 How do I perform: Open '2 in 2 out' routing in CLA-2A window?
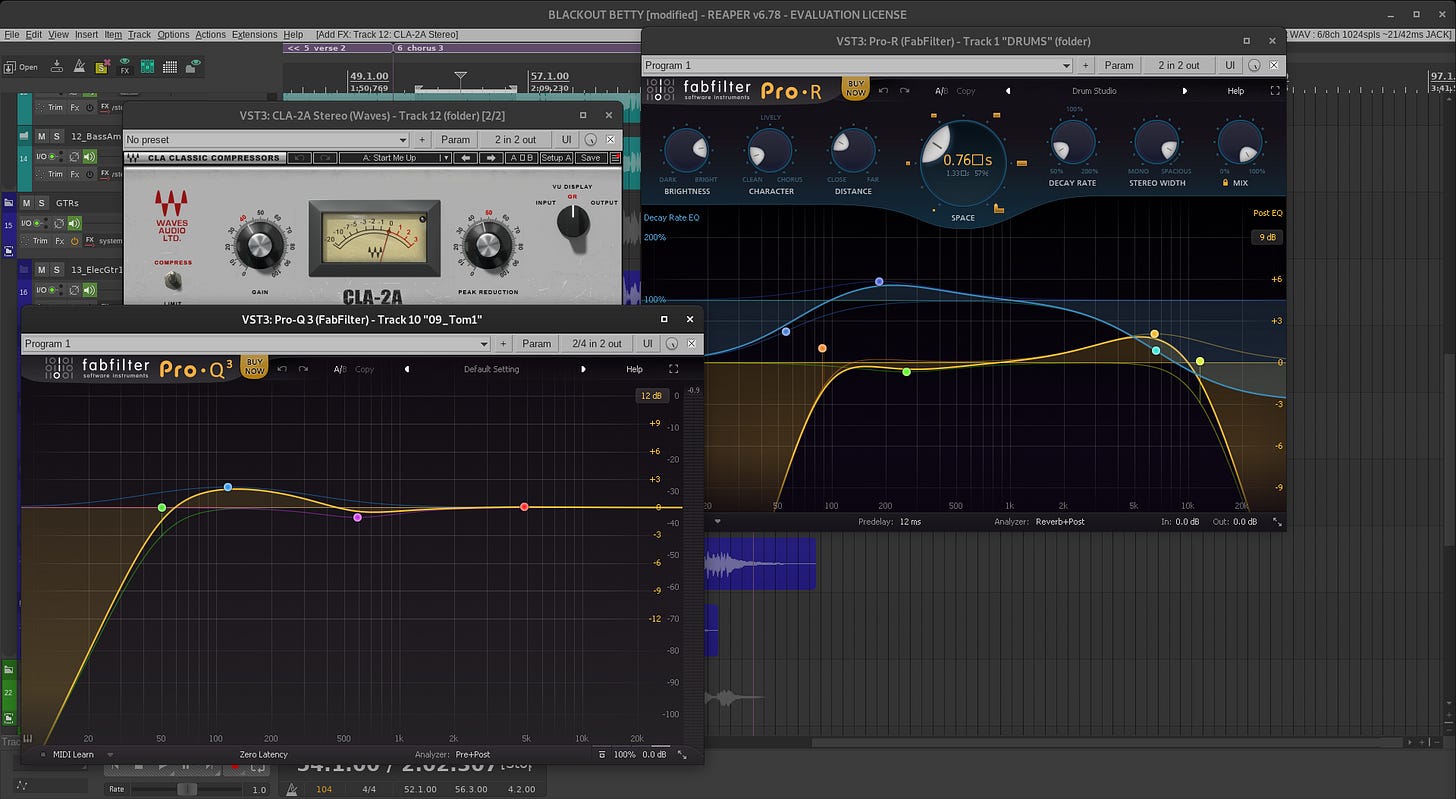515,140
